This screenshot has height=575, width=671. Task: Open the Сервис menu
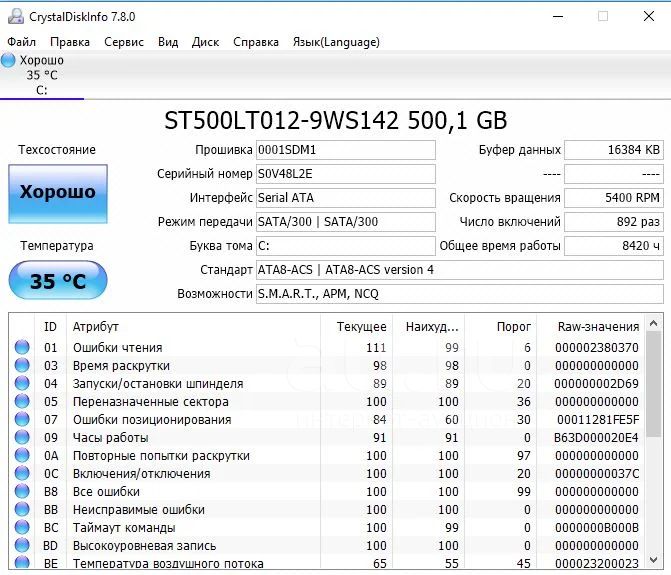(x=124, y=42)
